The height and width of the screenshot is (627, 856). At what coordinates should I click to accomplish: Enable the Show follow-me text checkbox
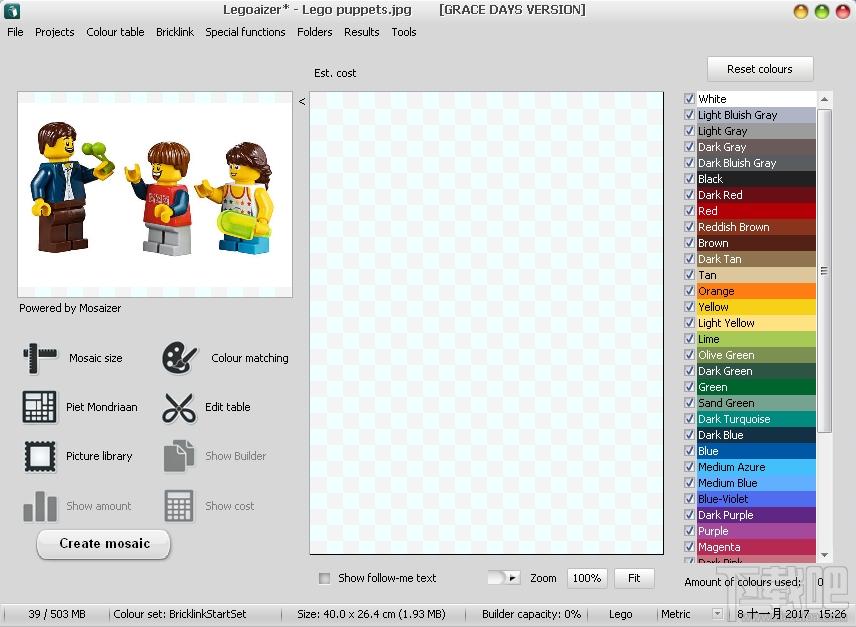[x=324, y=578]
